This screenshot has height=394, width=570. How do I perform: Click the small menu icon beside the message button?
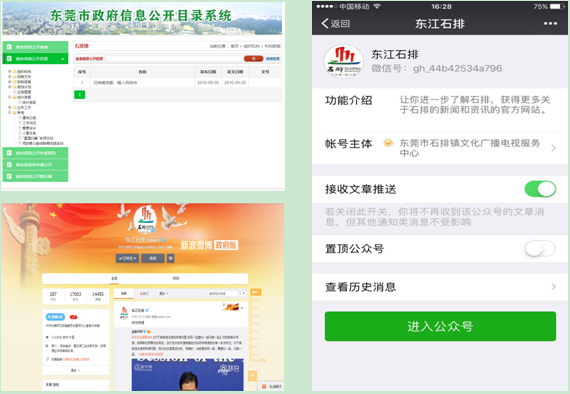170,258
